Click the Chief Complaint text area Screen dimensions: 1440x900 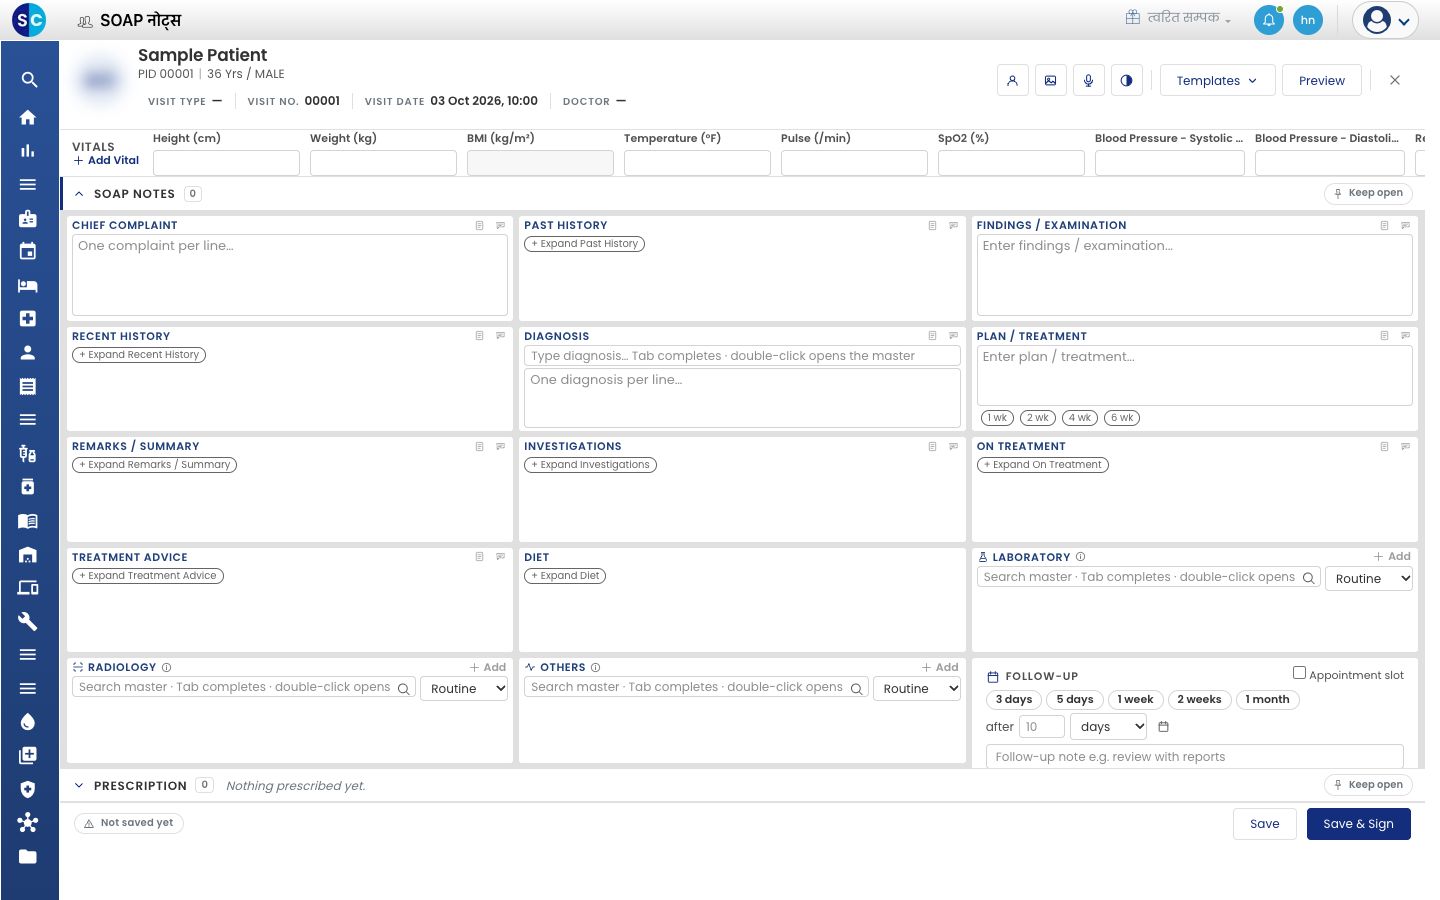(x=289, y=275)
